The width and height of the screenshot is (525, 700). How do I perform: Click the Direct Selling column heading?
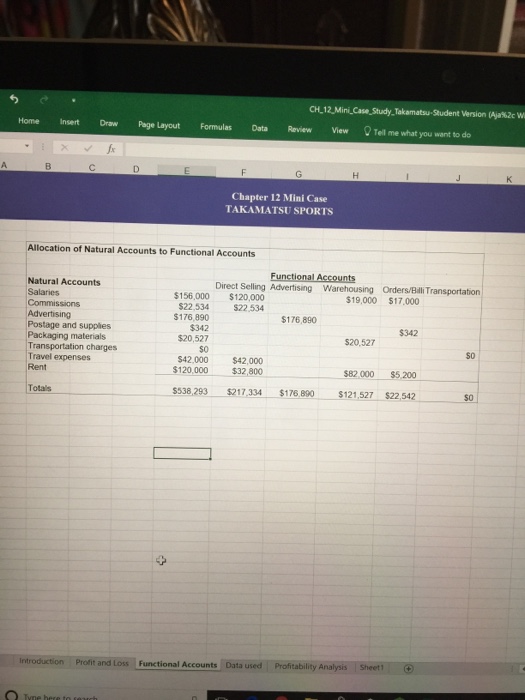[x=240, y=286]
